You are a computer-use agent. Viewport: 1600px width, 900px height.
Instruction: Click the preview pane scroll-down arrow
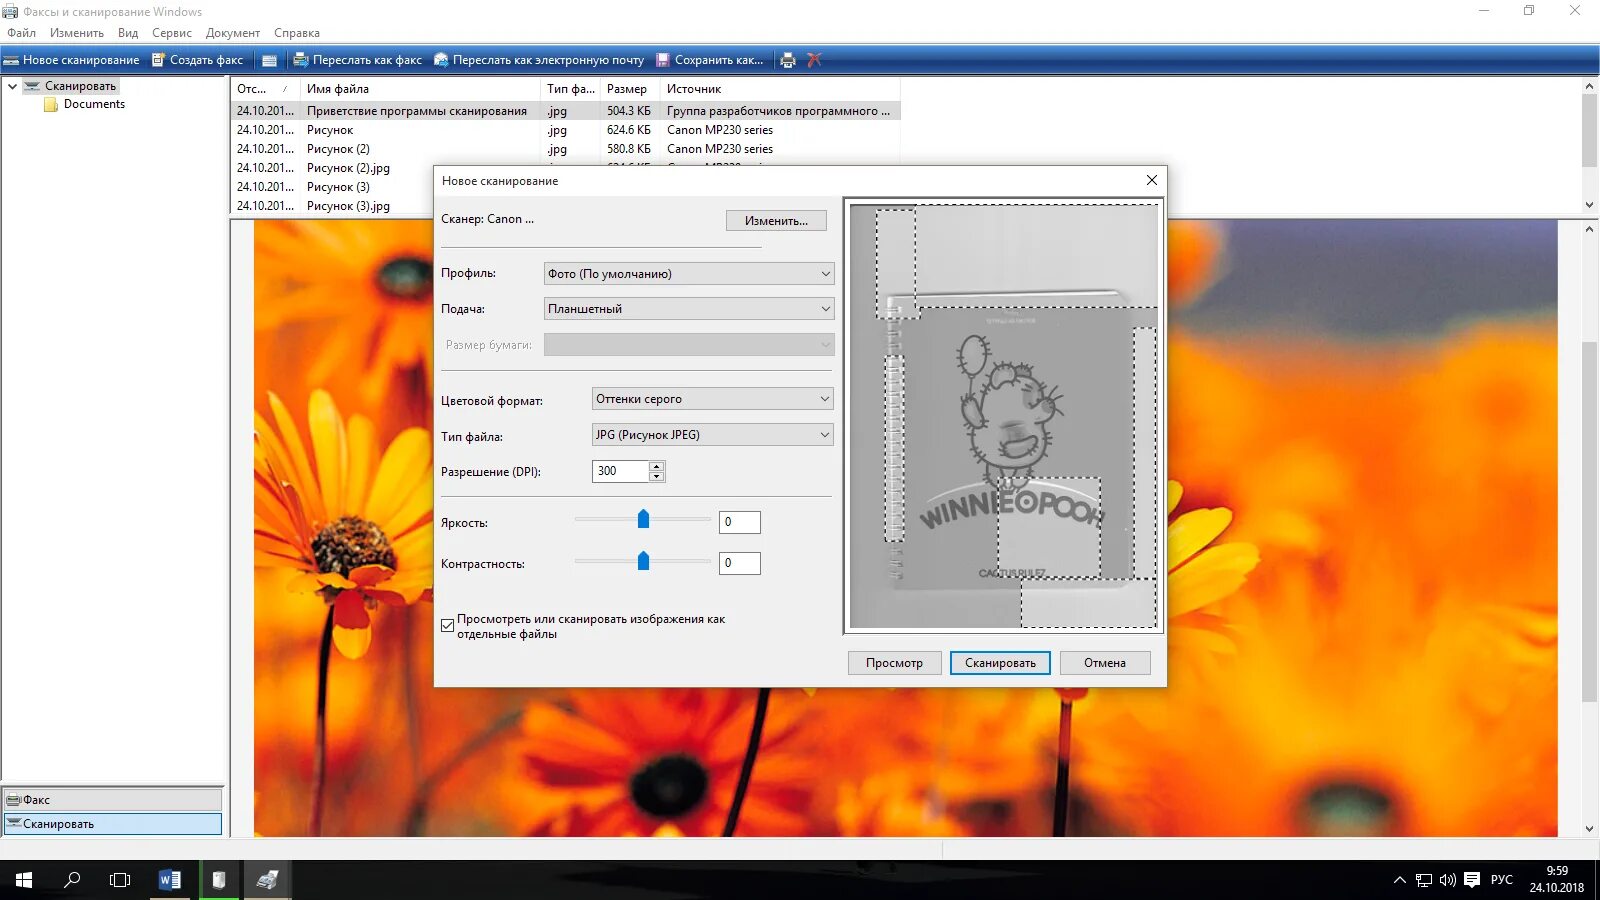[1589, 829]
